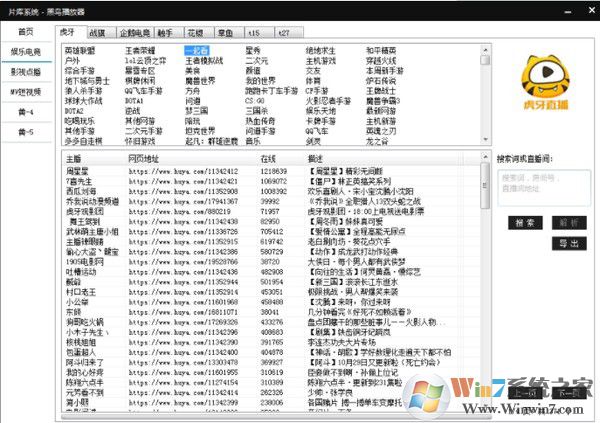
Task: Click the URL ending in 880219
Action: click(179, 211)
